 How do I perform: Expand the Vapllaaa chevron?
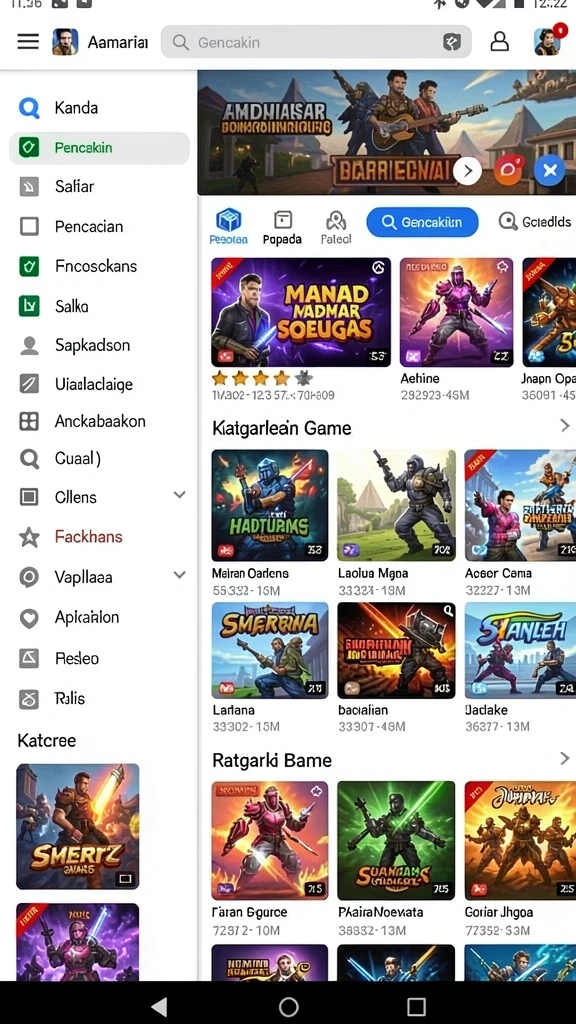click(180, 575)
